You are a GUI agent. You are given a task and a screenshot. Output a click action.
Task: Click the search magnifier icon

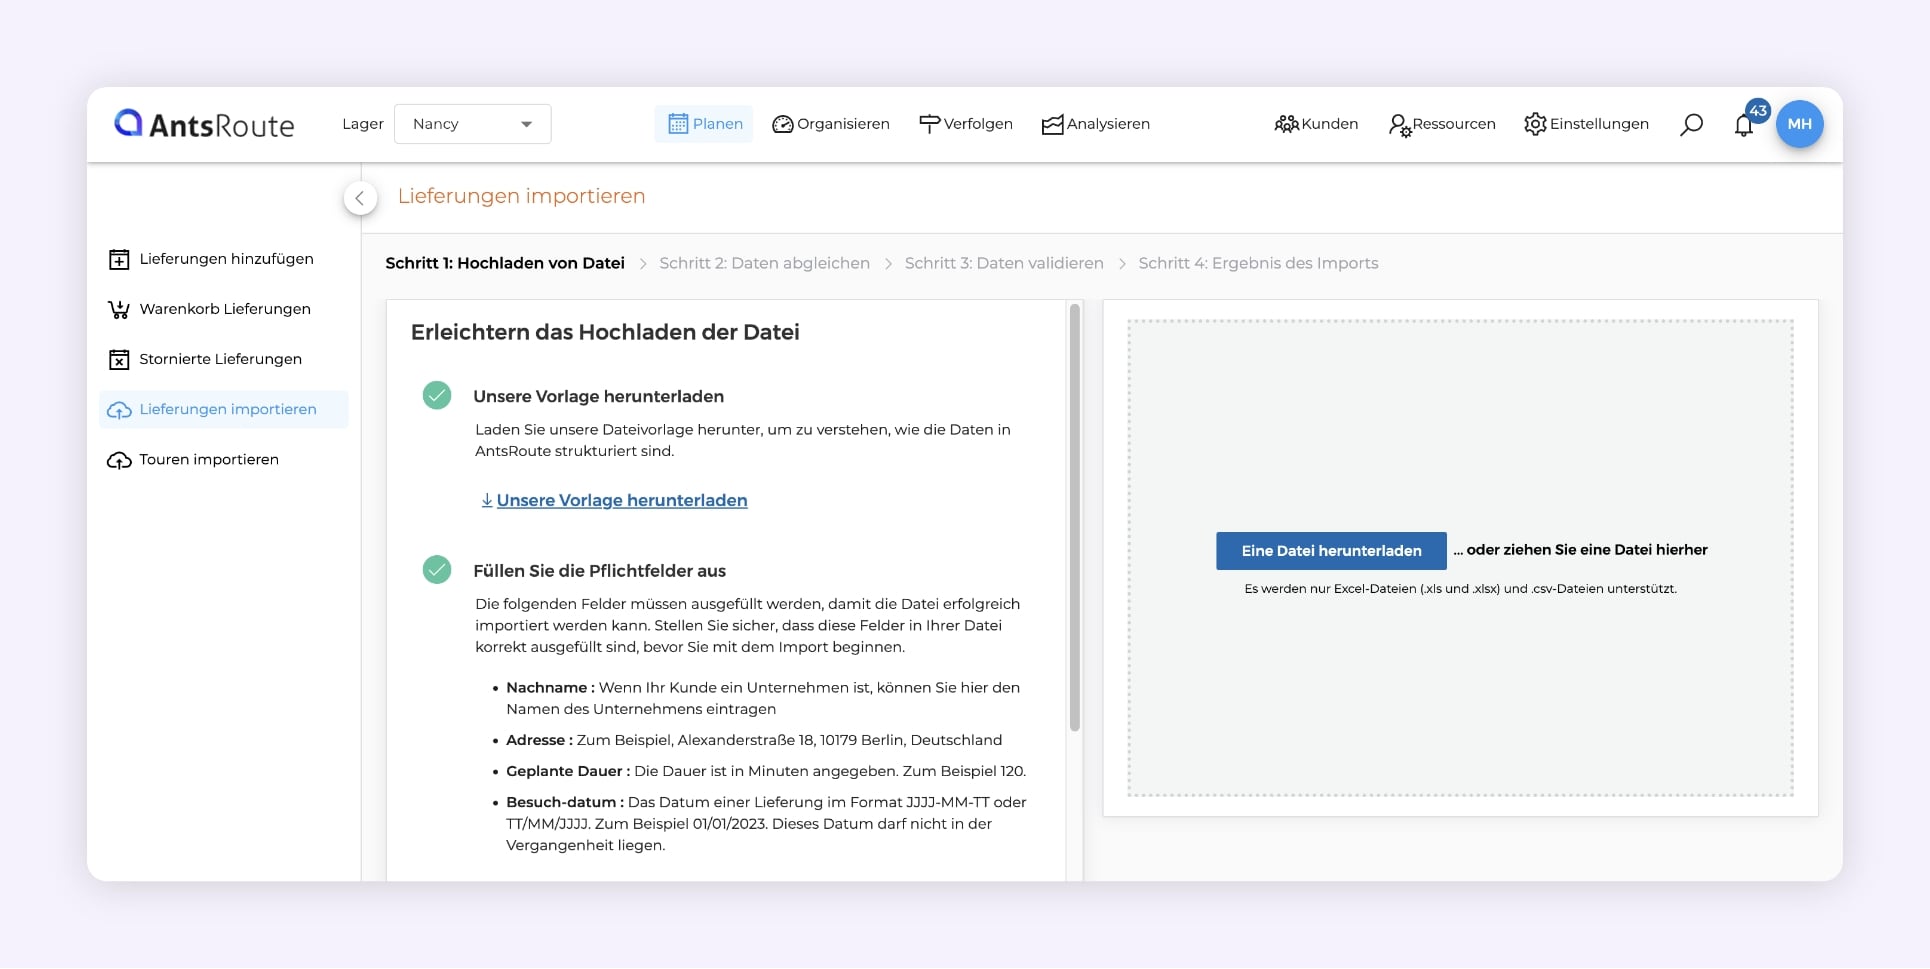[1691, 125]
